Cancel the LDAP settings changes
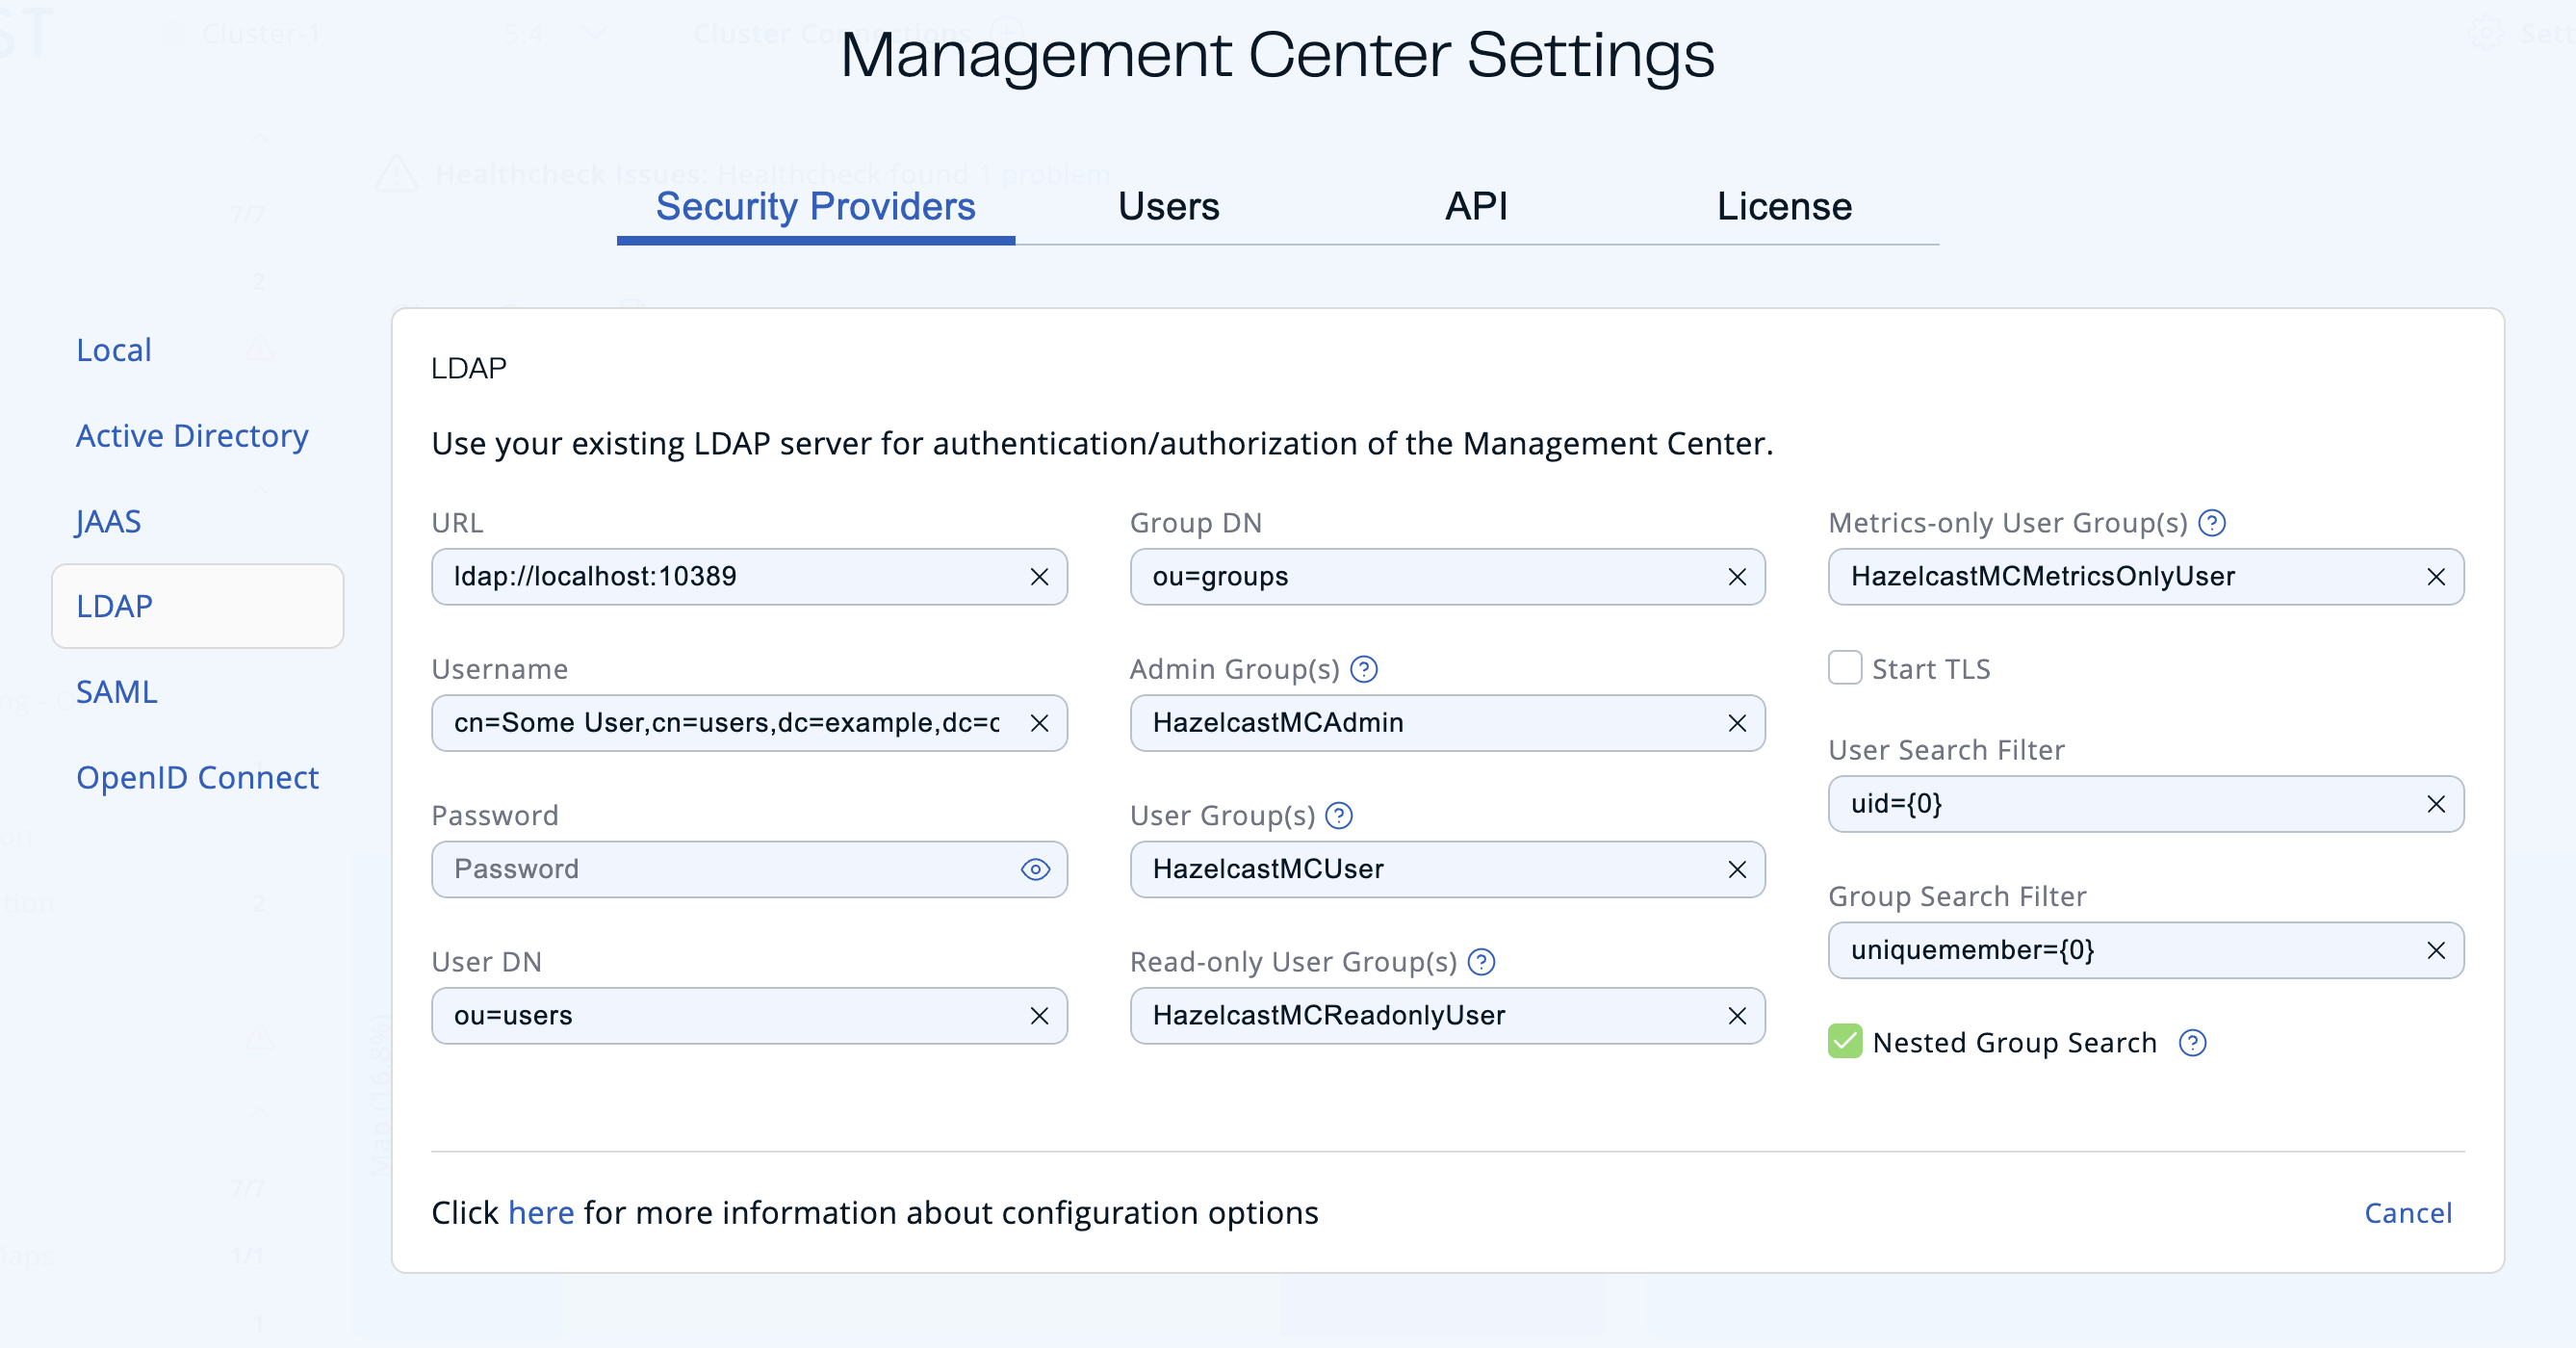Image resolution: width=2576 pixels, height=1348 pixels. pos(2408,1213)
